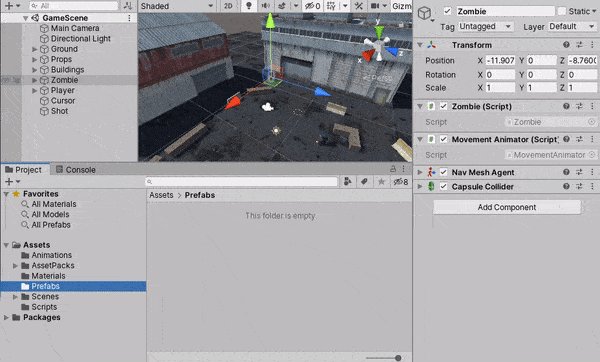Screen dimensions: 600x362
Task: Open Transform component more options menu
Action: 592,45
